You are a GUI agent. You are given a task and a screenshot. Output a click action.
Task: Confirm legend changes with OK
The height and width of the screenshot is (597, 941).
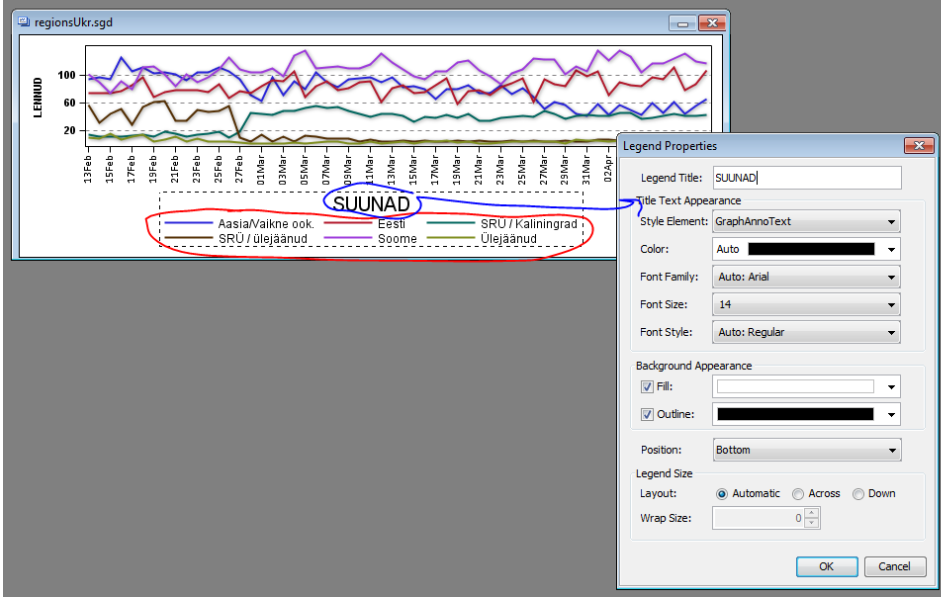tap(826, 566)
